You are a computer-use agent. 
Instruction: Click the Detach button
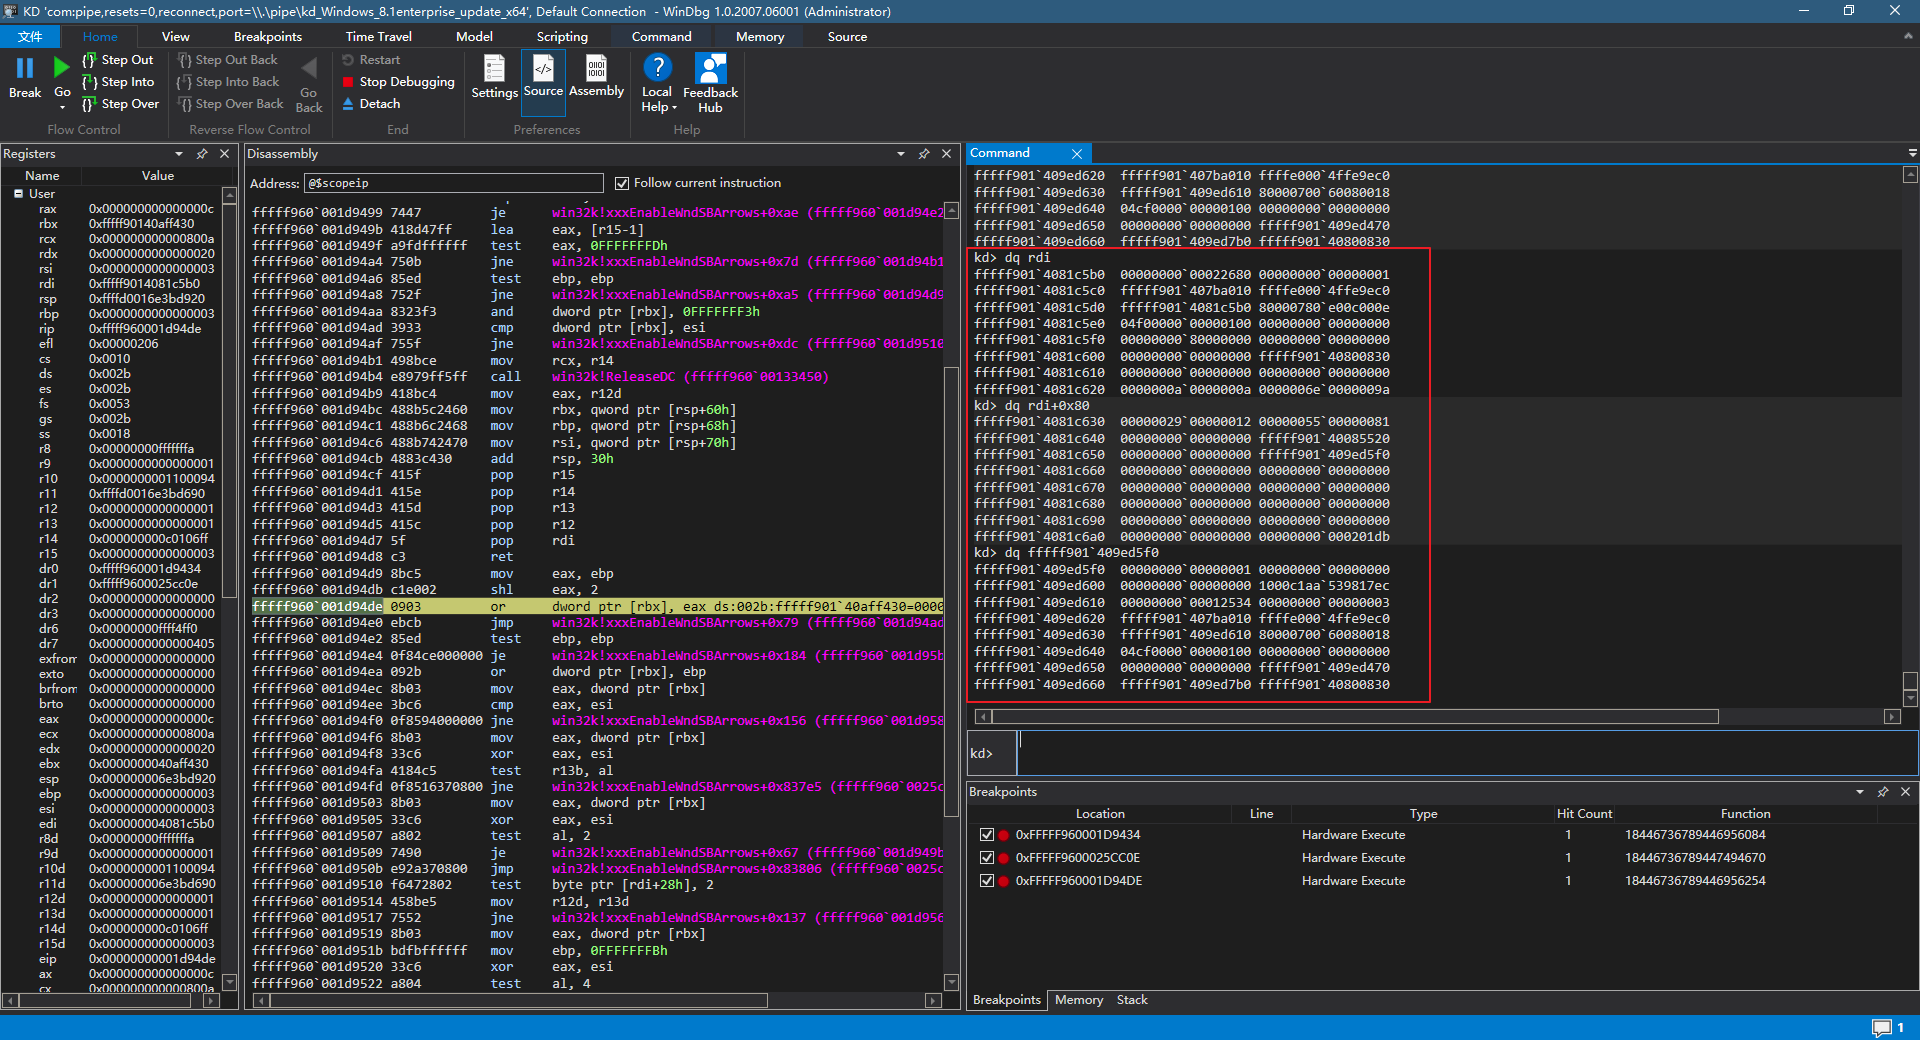[379, 104]
